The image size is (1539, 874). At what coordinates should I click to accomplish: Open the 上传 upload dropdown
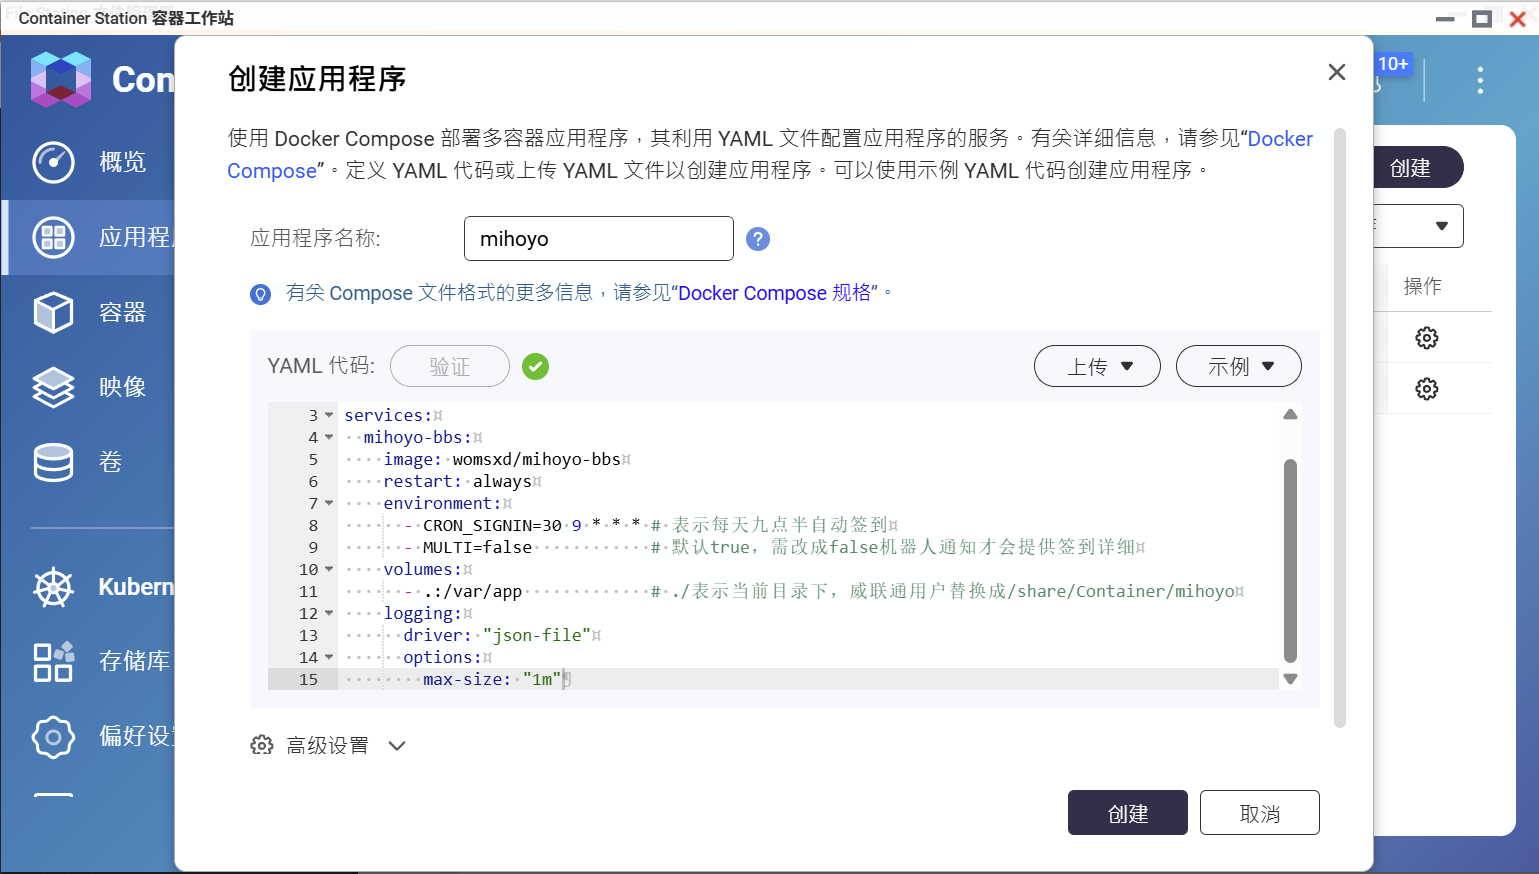[1097, 366]
